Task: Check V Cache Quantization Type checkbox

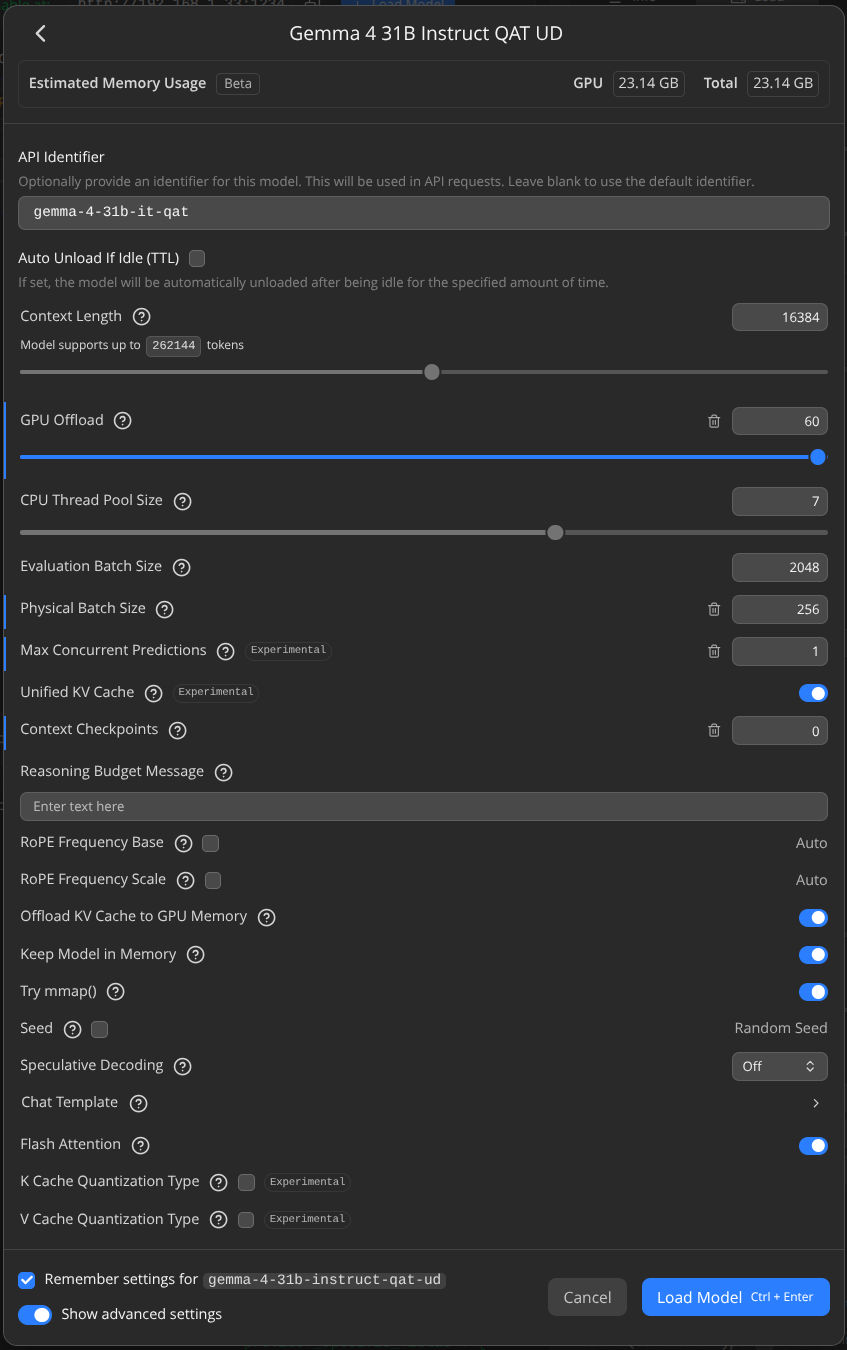Action: click(246, 1220)
